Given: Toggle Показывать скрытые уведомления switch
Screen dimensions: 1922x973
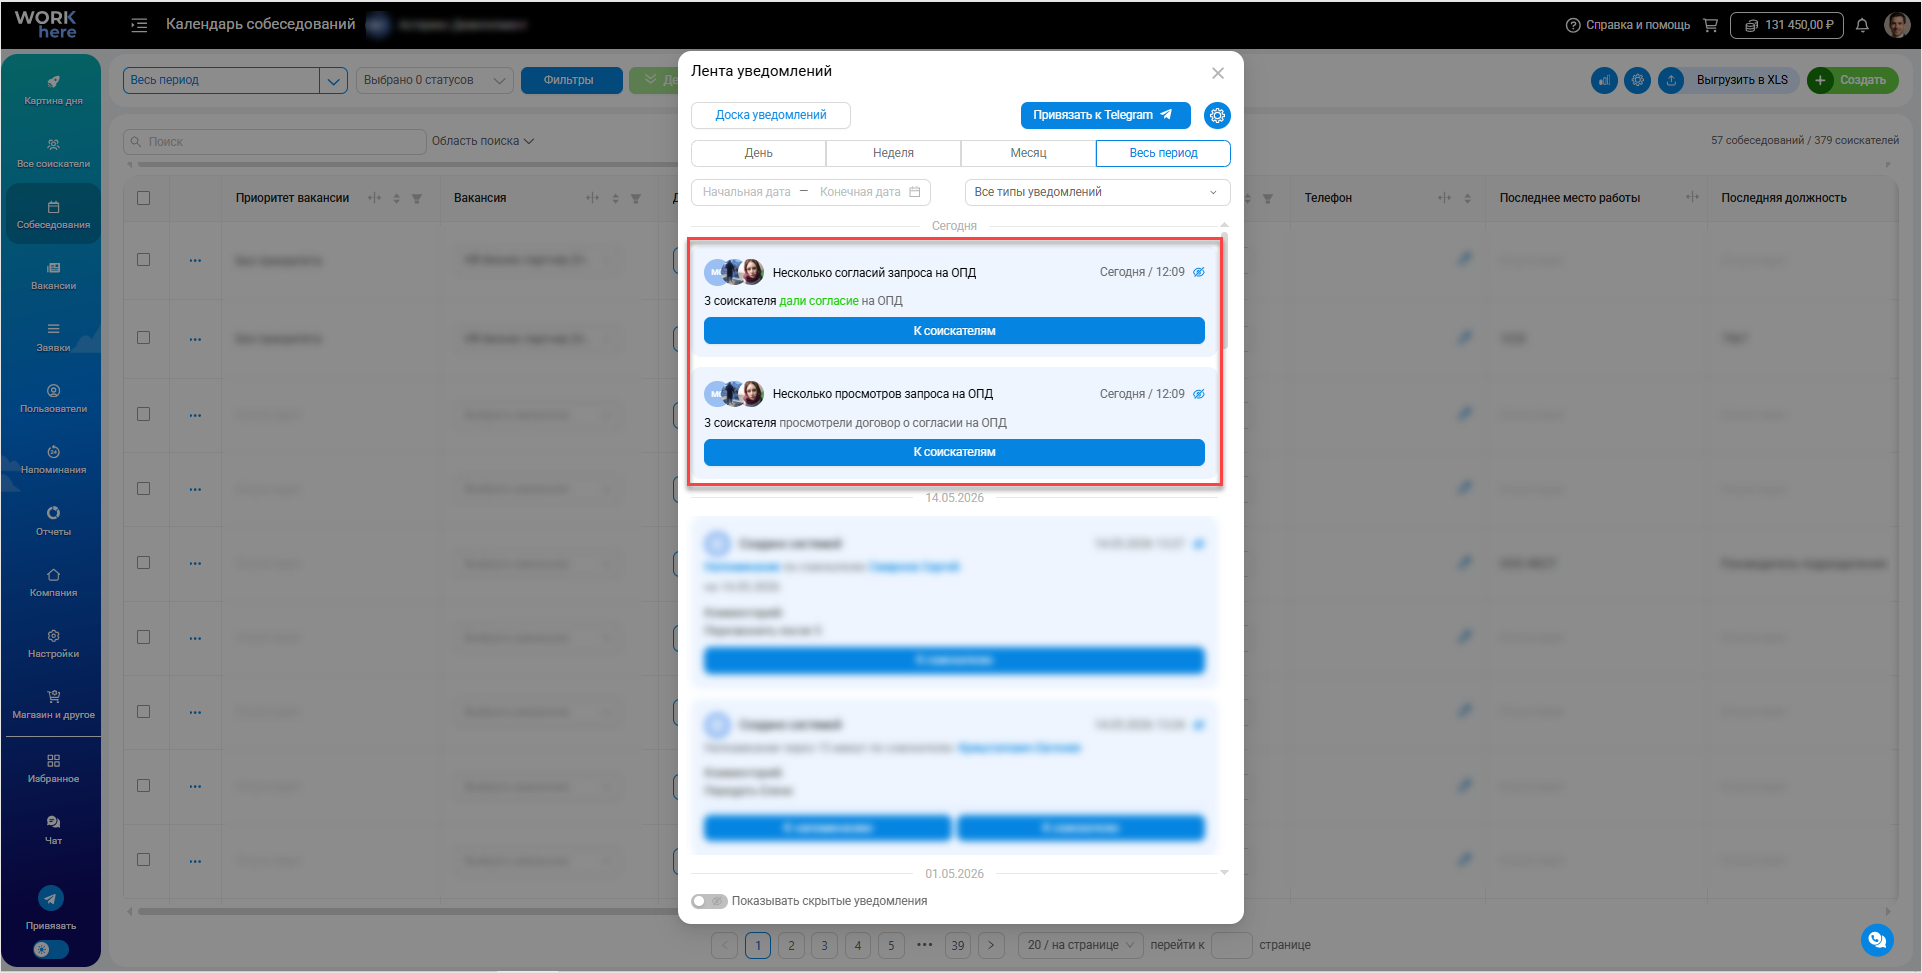Looking at the screenshot, I should point(709,901).
